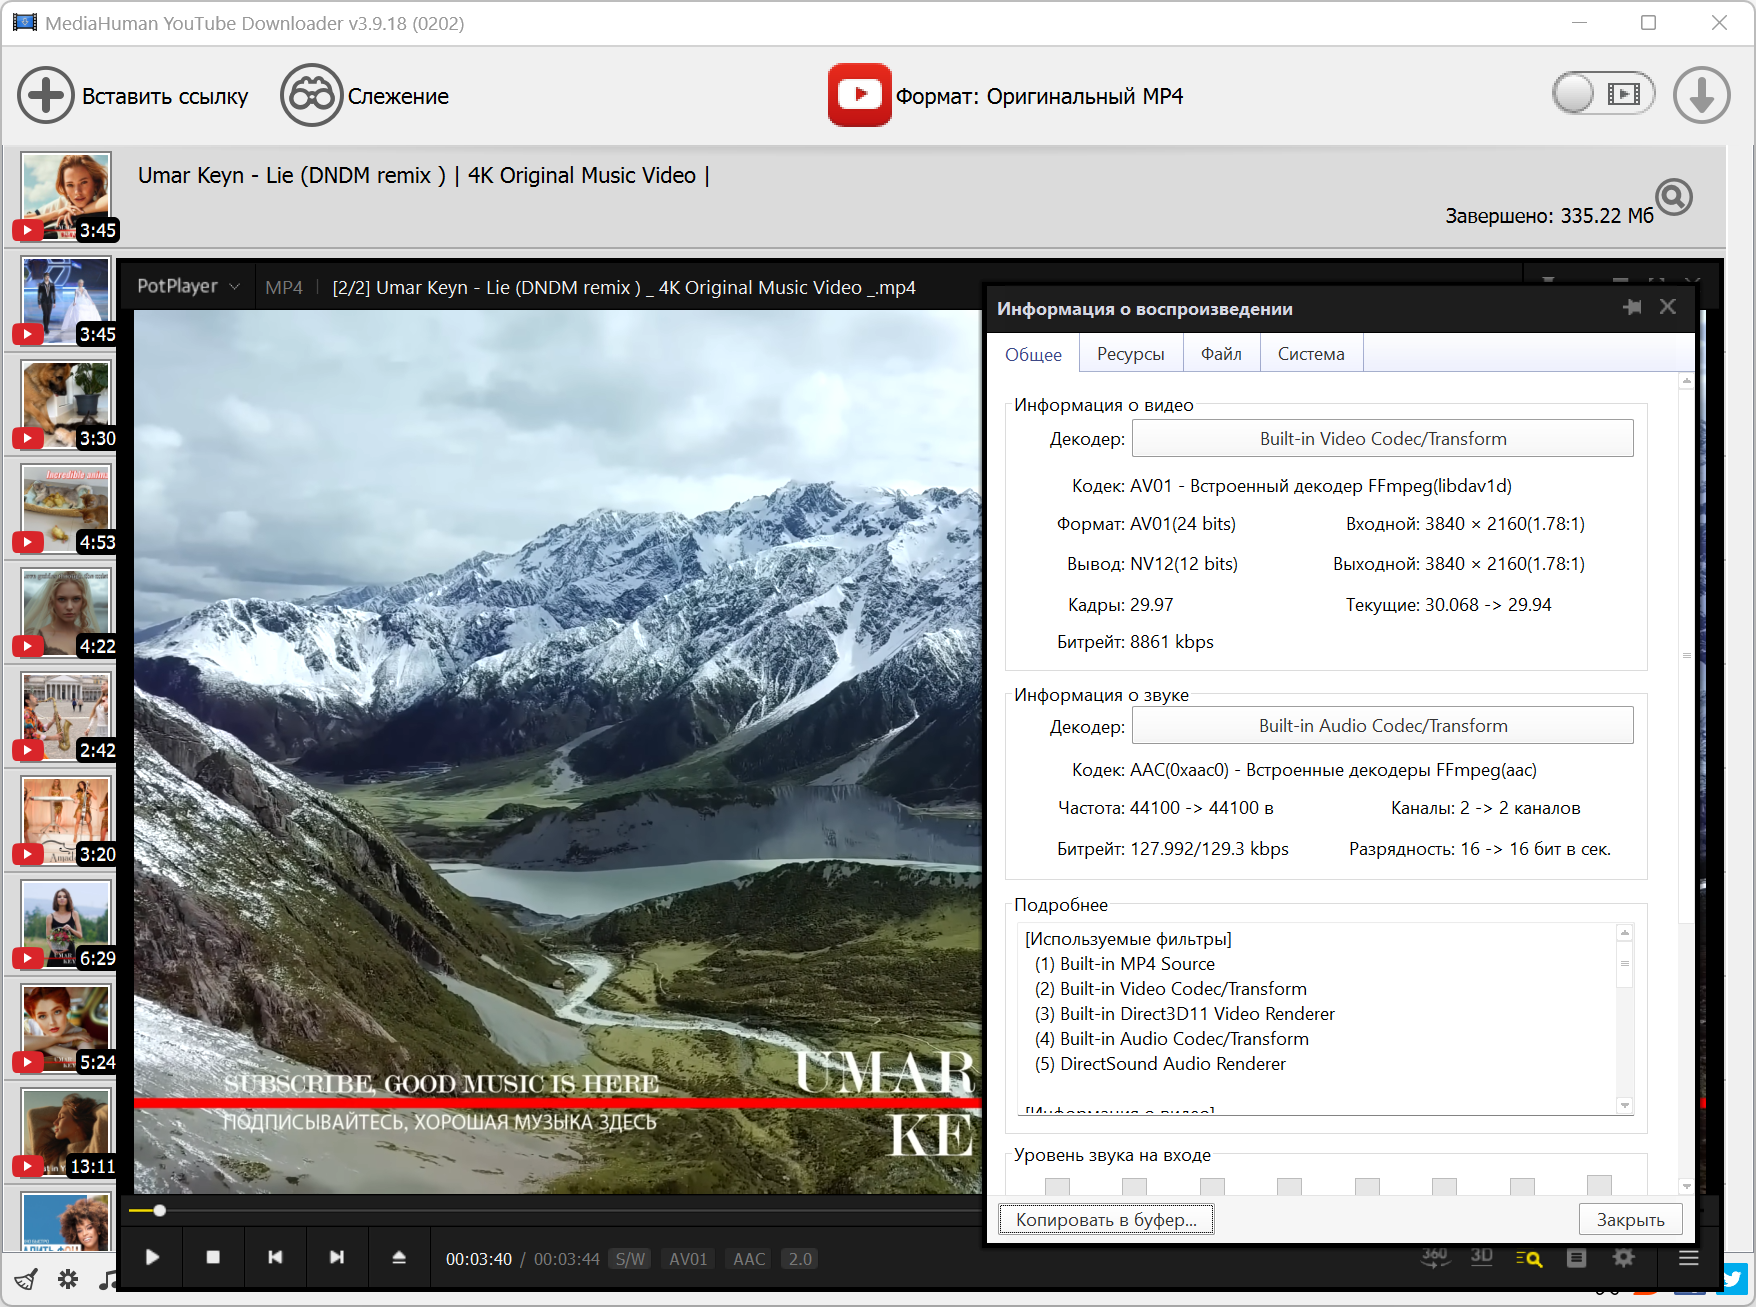Click MediaHuman settings gear at bottom left
The height and width of the screenshot is (1307, 1756).
[68, 1279]
